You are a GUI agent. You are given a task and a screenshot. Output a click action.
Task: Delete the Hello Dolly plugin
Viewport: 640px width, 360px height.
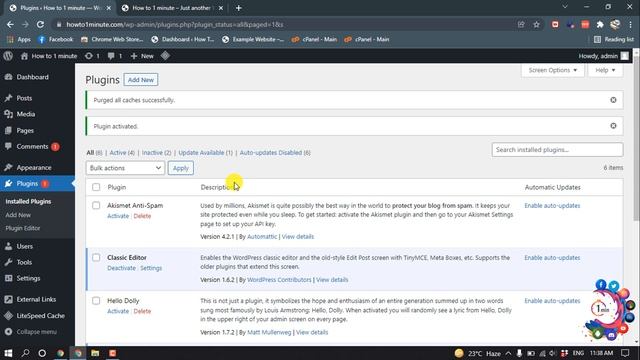point(142,311)
